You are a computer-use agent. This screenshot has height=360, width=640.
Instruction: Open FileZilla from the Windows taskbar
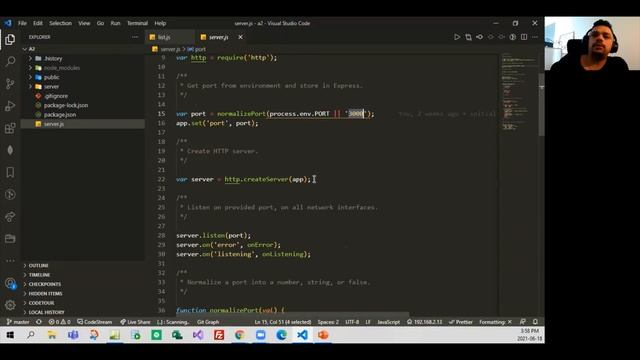[219, 335]
